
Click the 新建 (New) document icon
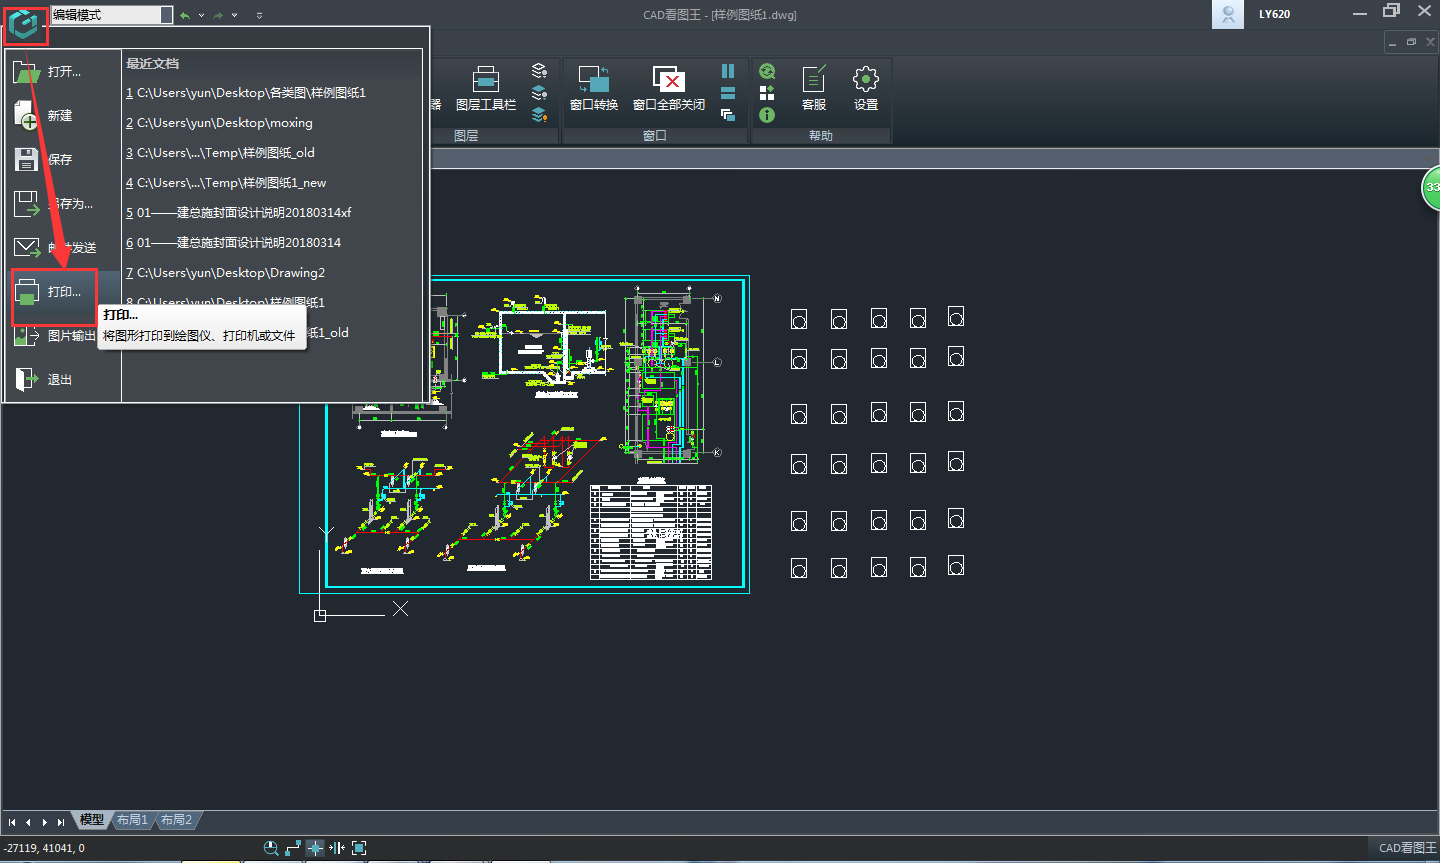click(27, 116)
